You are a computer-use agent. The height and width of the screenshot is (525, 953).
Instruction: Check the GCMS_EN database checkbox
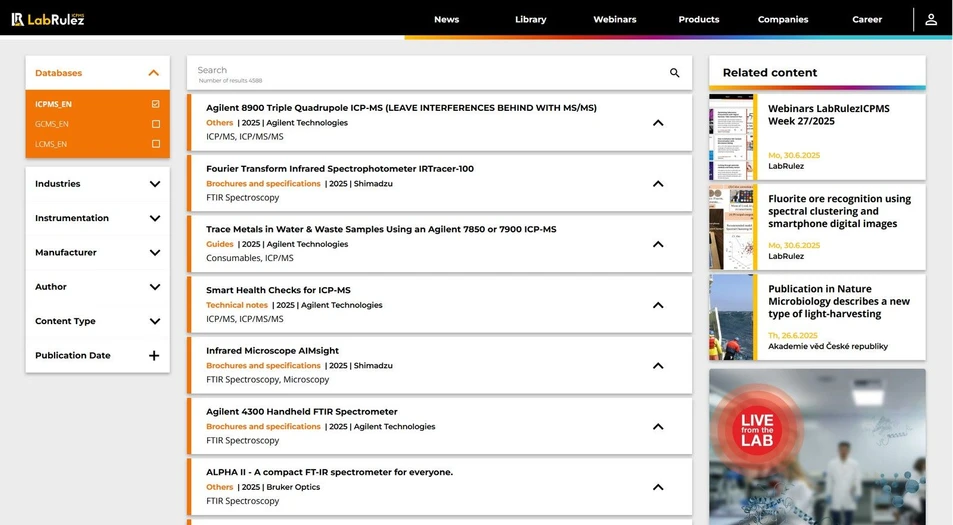tap(156, 124)
